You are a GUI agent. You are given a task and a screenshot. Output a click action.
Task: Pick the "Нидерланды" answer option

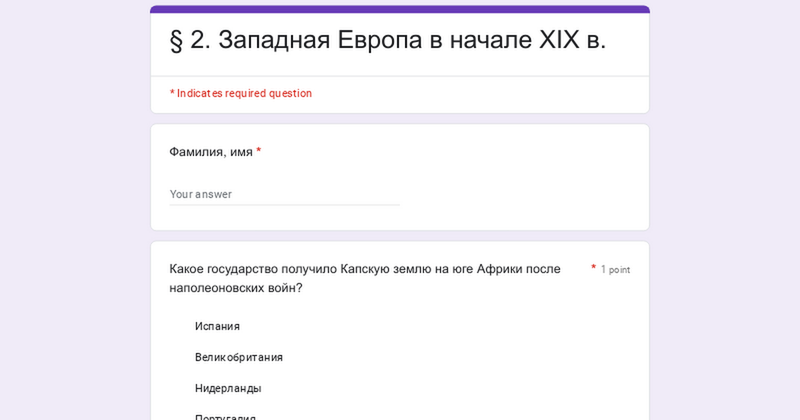[228, 388]
